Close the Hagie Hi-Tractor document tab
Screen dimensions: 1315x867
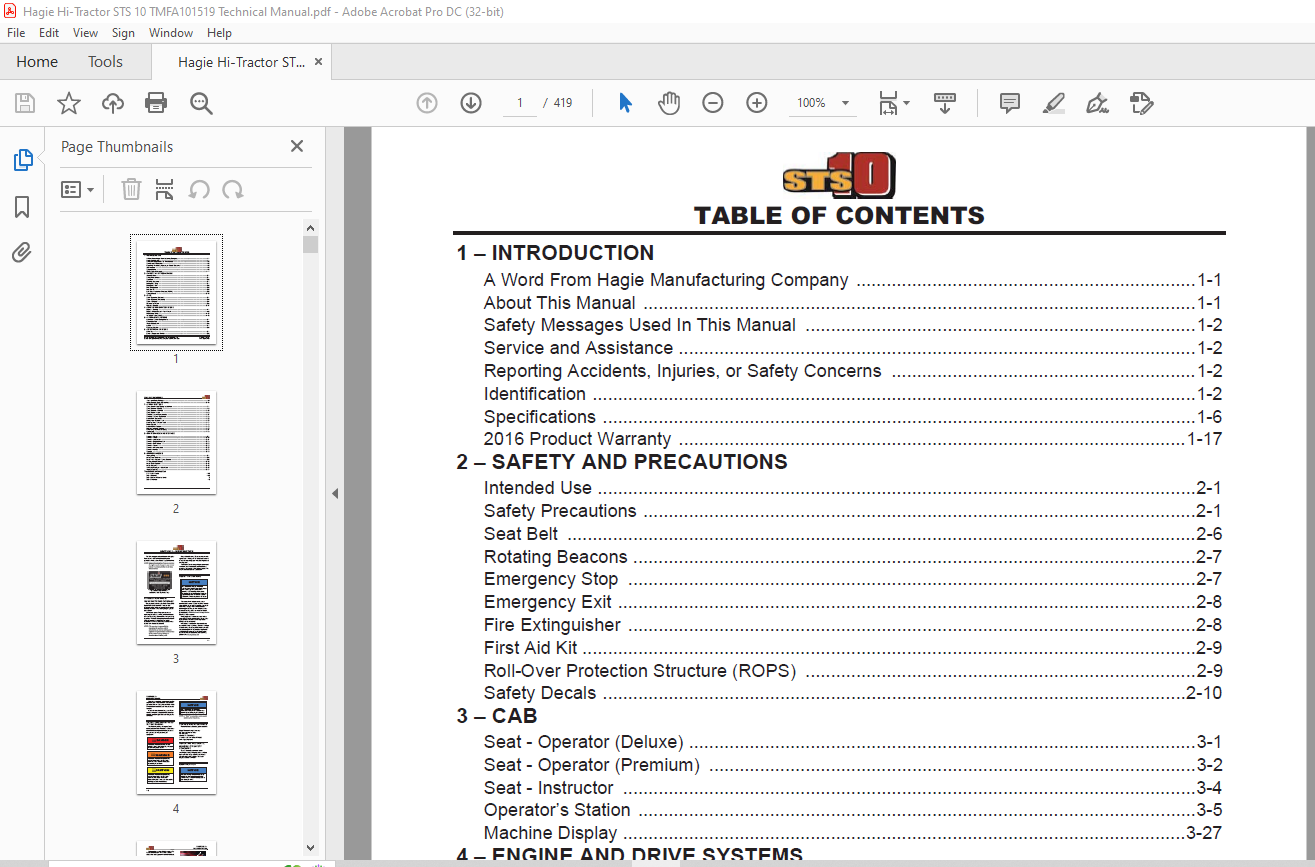(x=318, y=62)
